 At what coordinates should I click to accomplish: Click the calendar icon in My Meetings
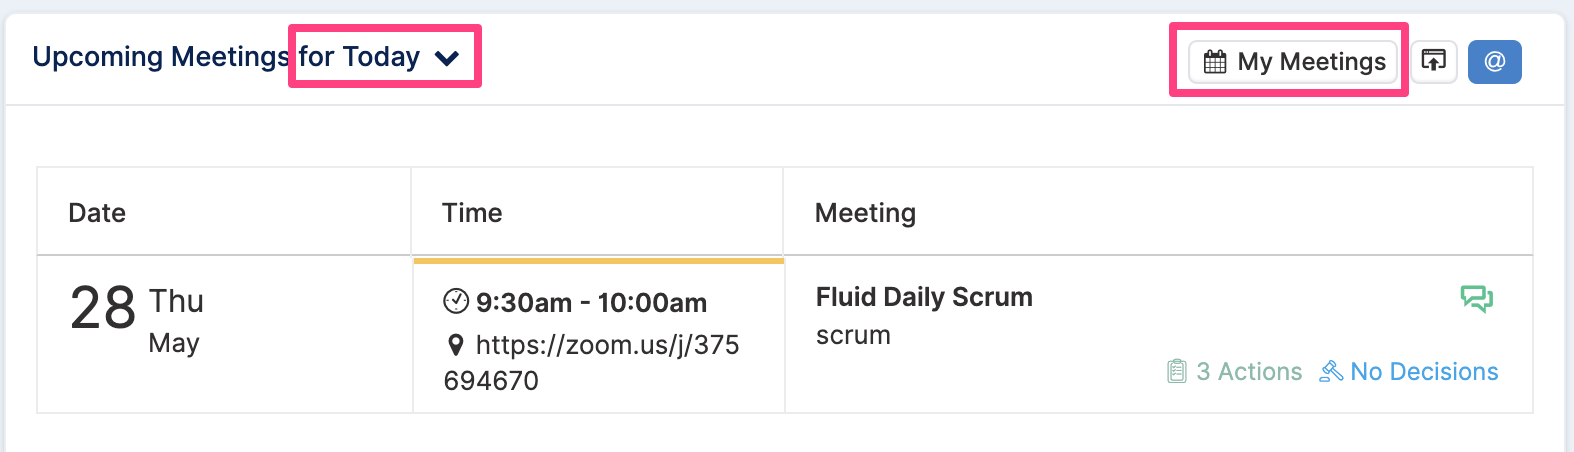pos(1215,62)
